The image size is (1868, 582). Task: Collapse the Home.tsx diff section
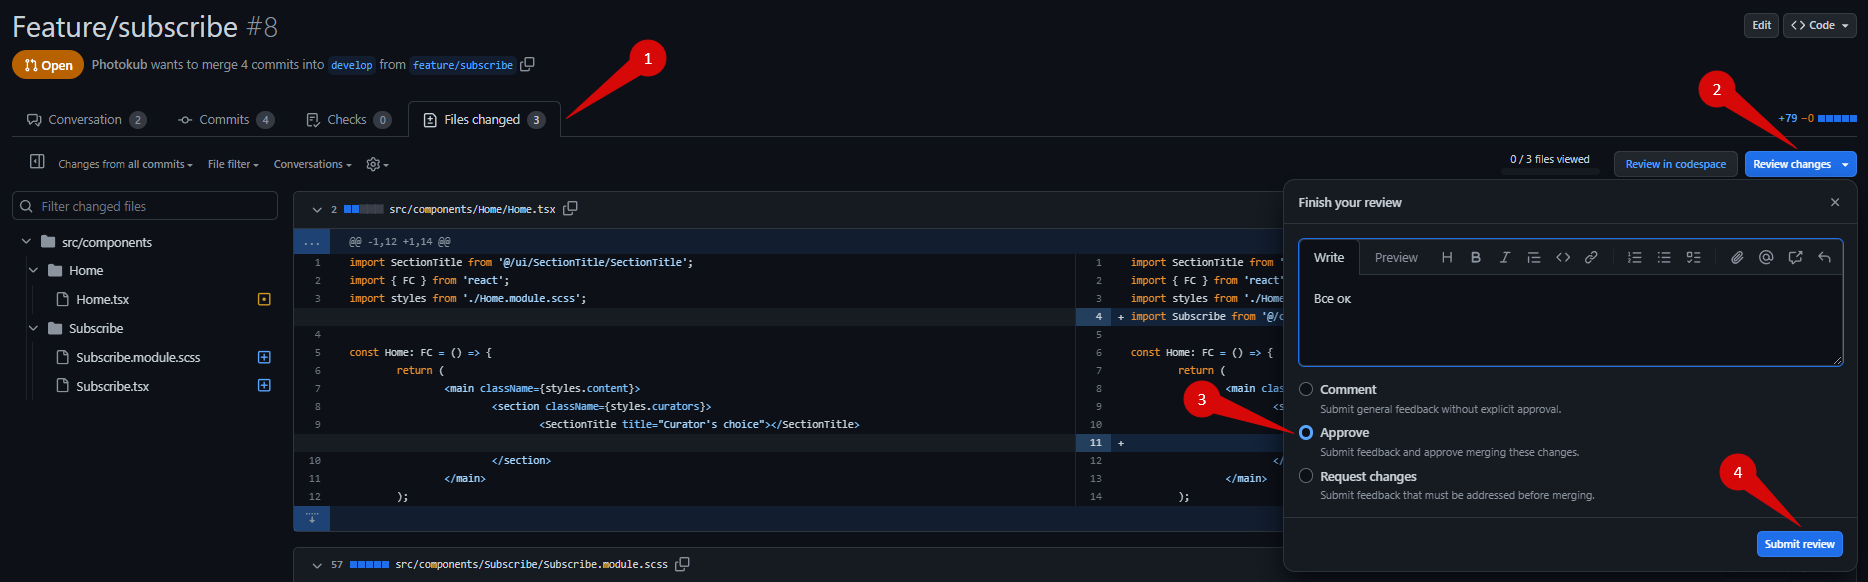click(316, 210)
